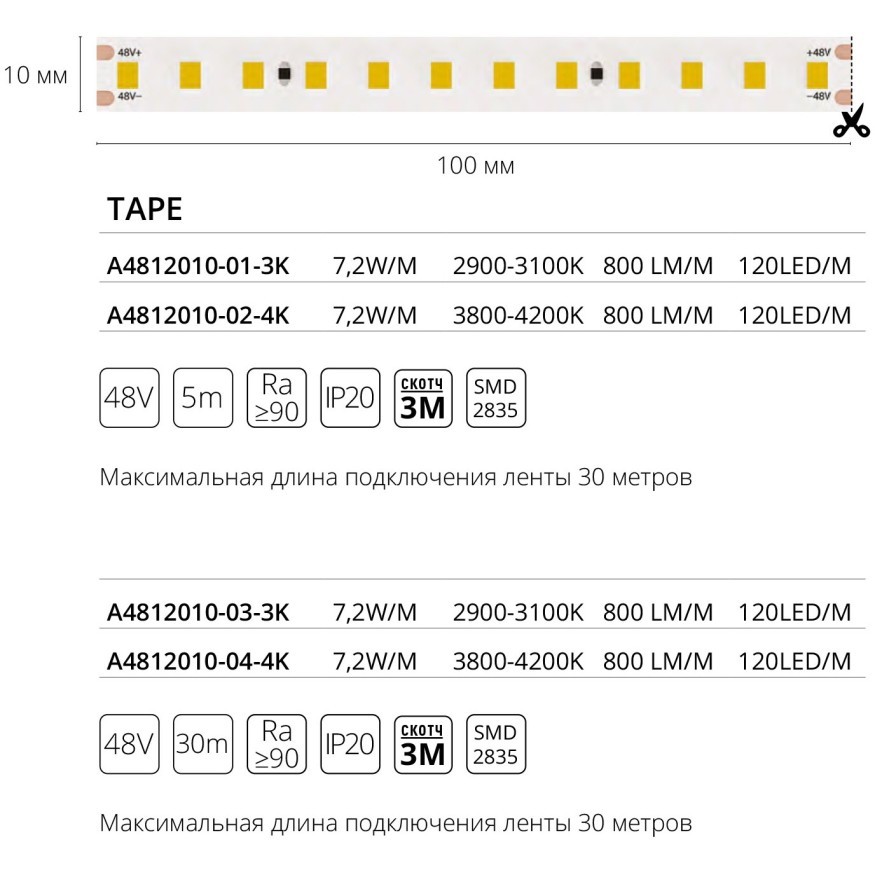Click the 48V icon in first row

(x=129, y=399)
